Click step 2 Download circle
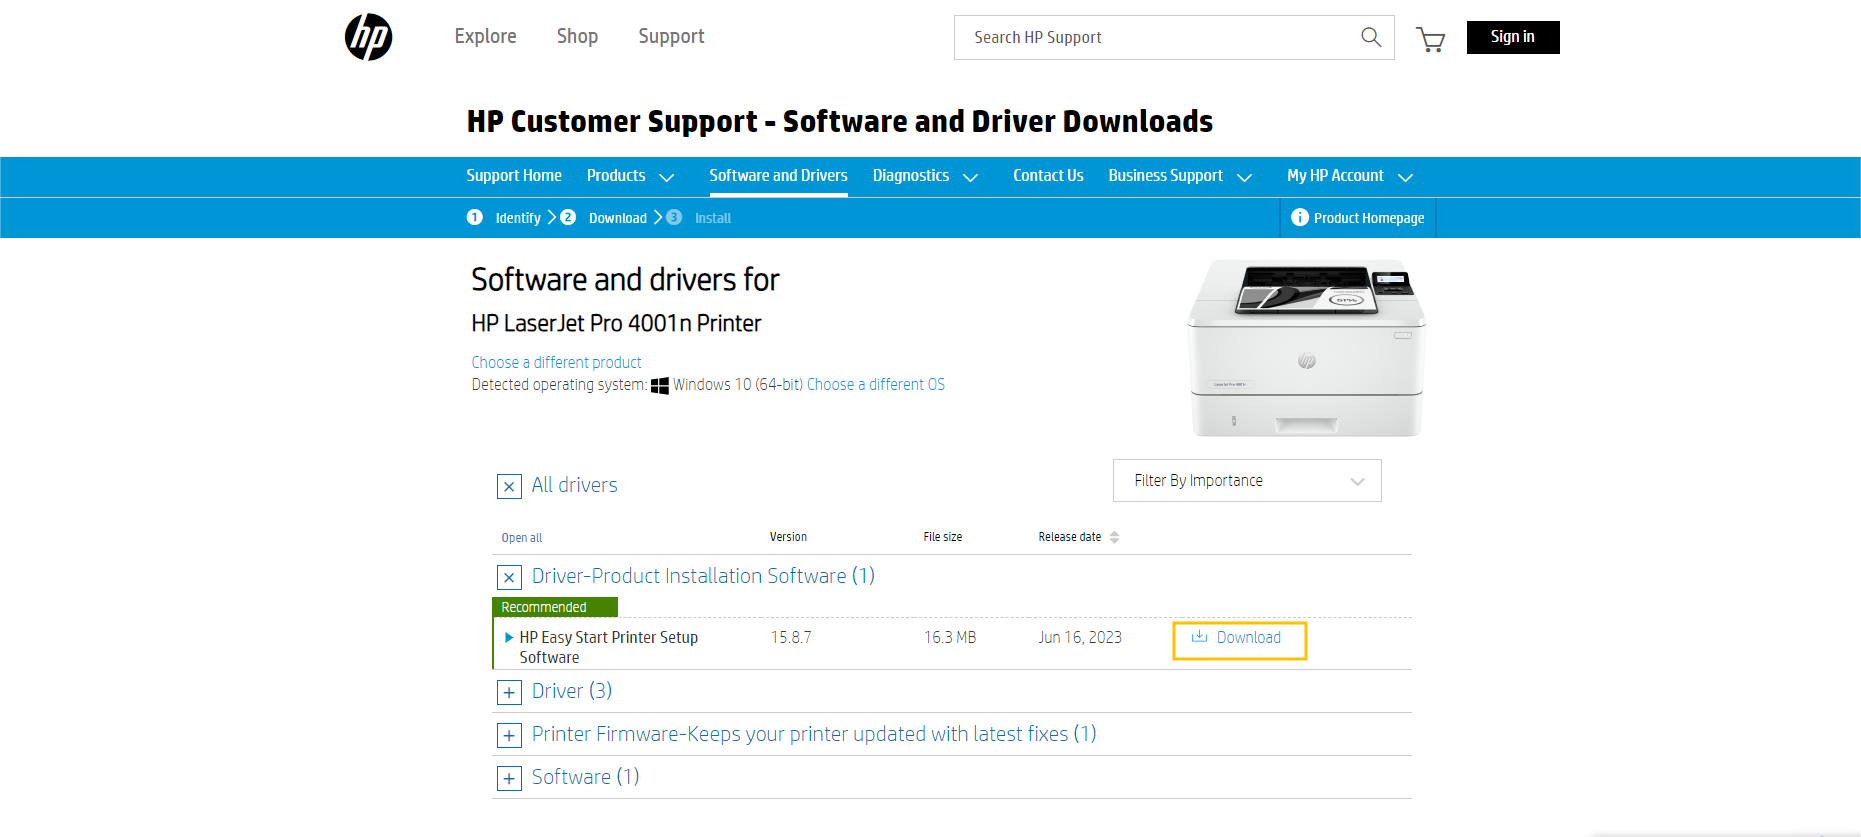 pos(568,217)
